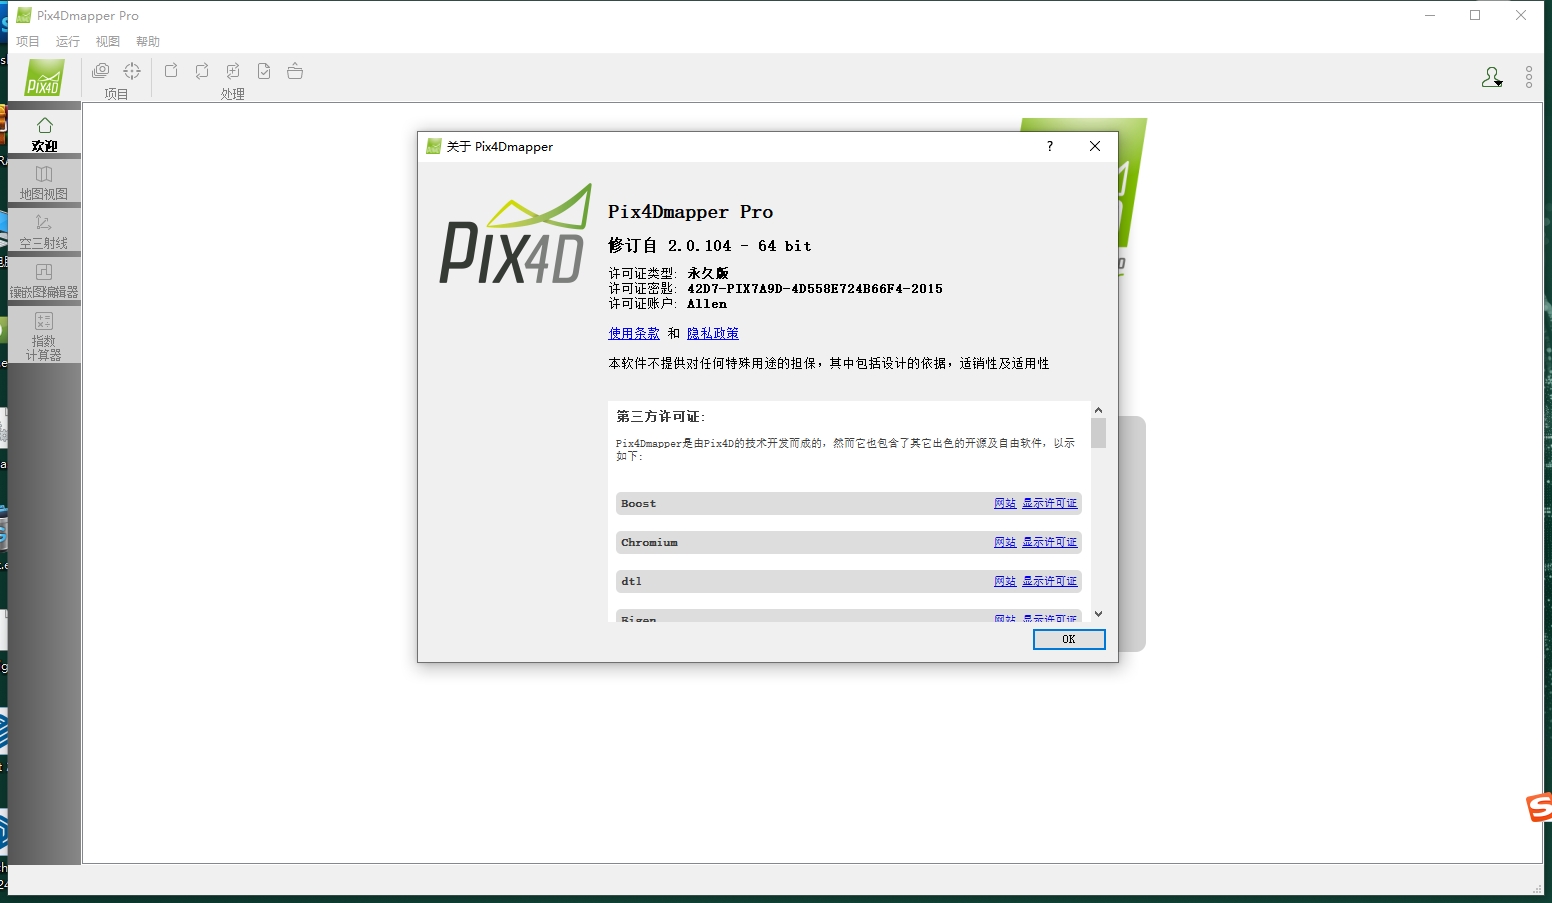Click the first 处理 icon with a single arrow
This screenshot has height=903, width=1552.
171,71
